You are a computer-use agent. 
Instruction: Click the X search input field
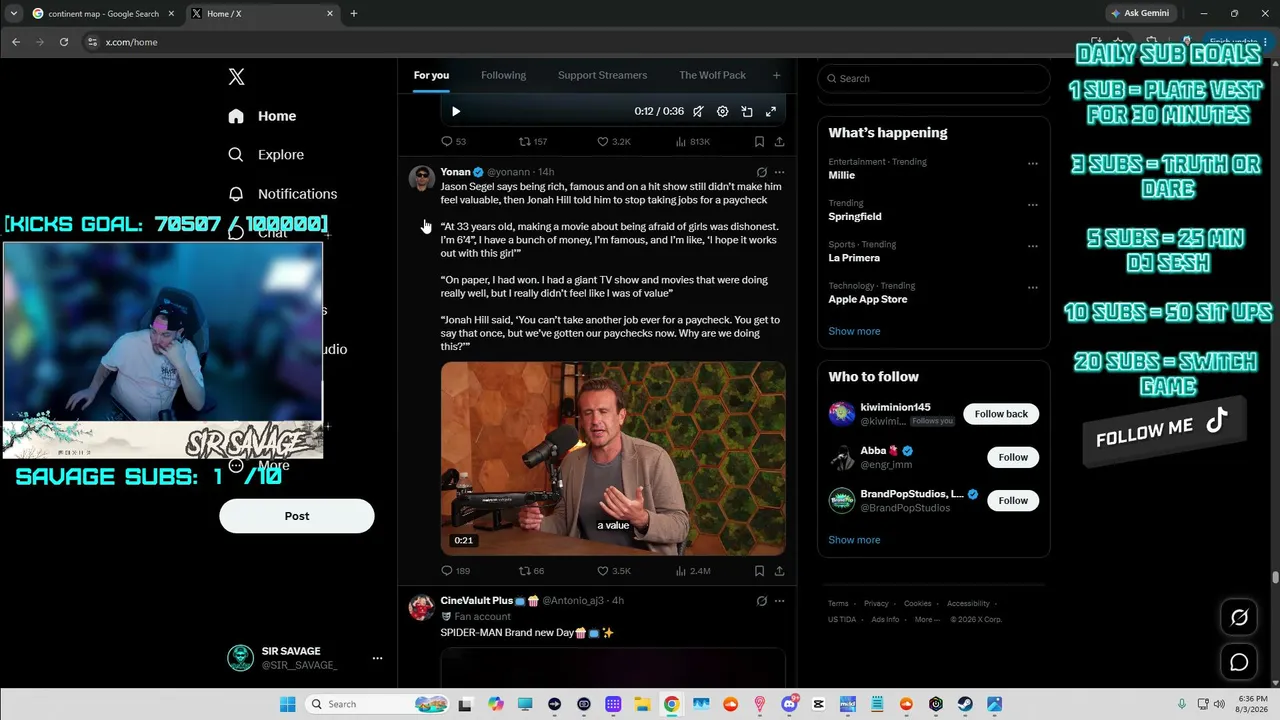click(934, 78)
